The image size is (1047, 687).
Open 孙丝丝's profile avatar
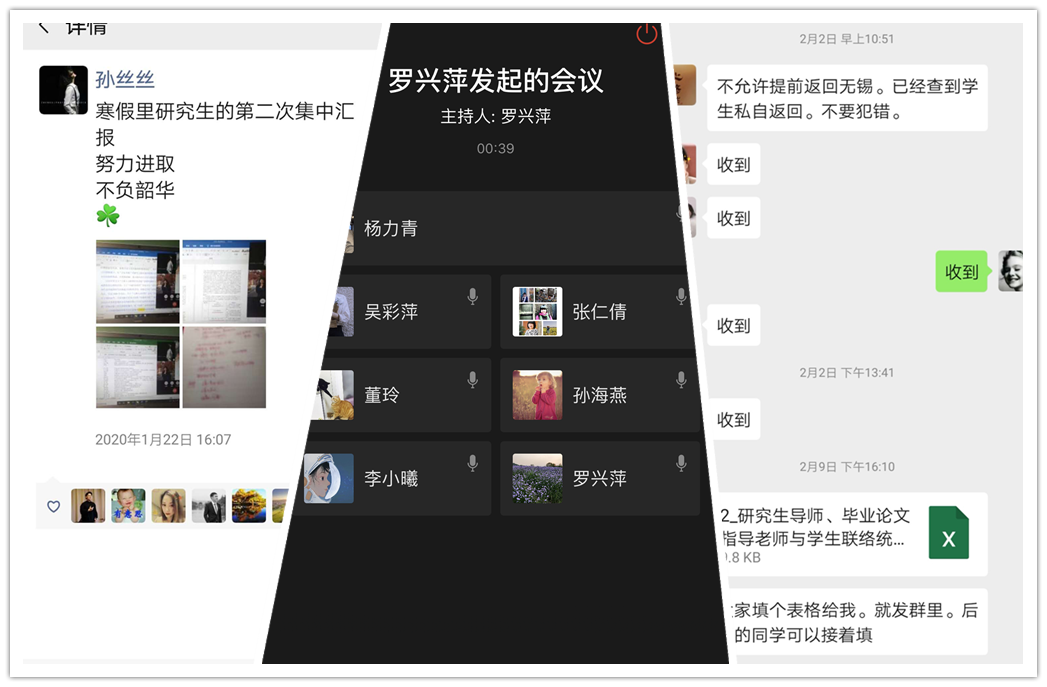(x=63, y=90)
